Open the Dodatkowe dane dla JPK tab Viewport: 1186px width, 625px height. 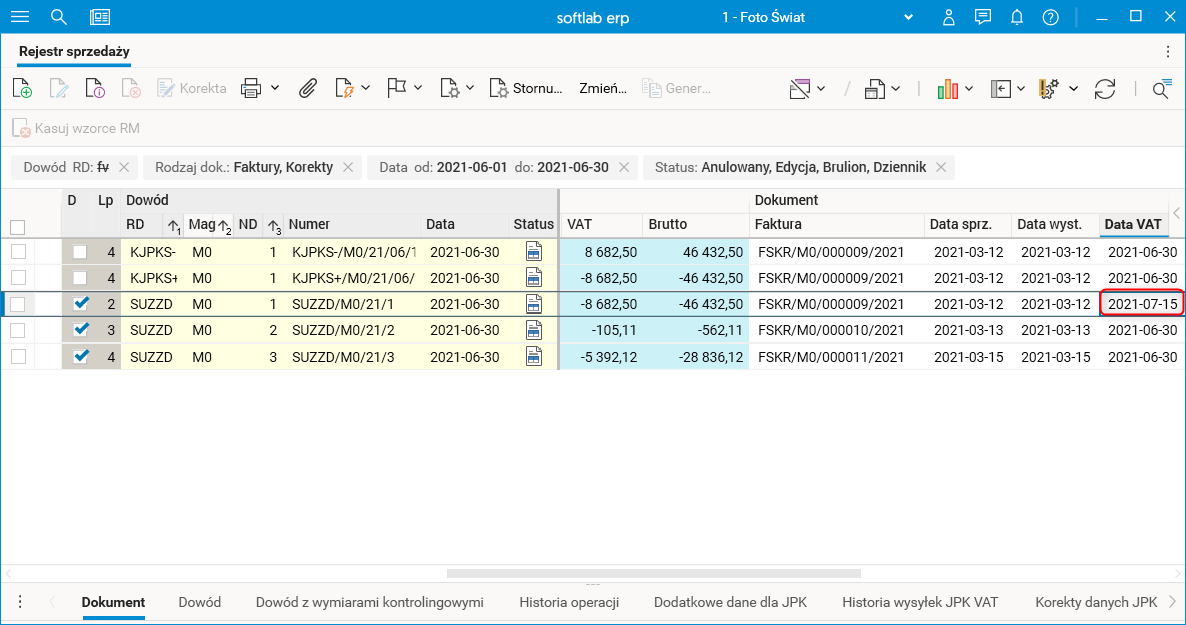tap(730, 602)
